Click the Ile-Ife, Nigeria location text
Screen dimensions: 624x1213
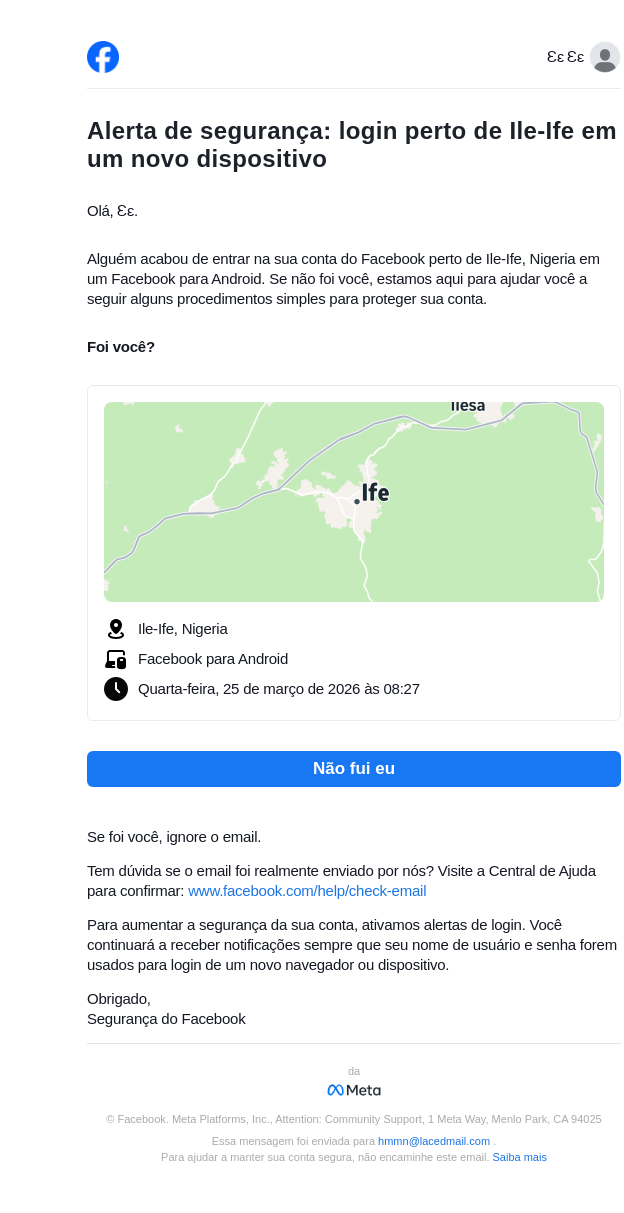click(x=183, y=629)
